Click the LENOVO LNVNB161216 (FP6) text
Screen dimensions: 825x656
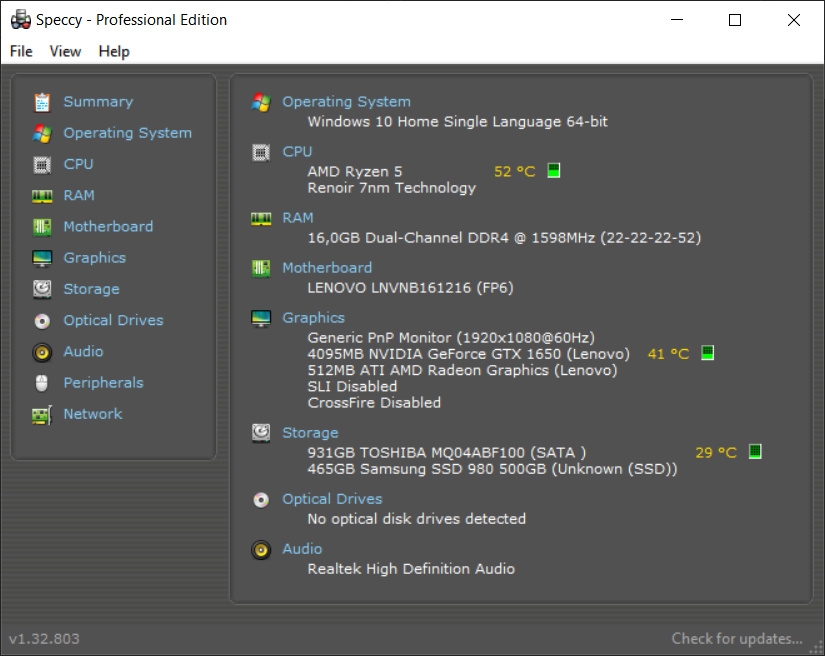(410, 288)
